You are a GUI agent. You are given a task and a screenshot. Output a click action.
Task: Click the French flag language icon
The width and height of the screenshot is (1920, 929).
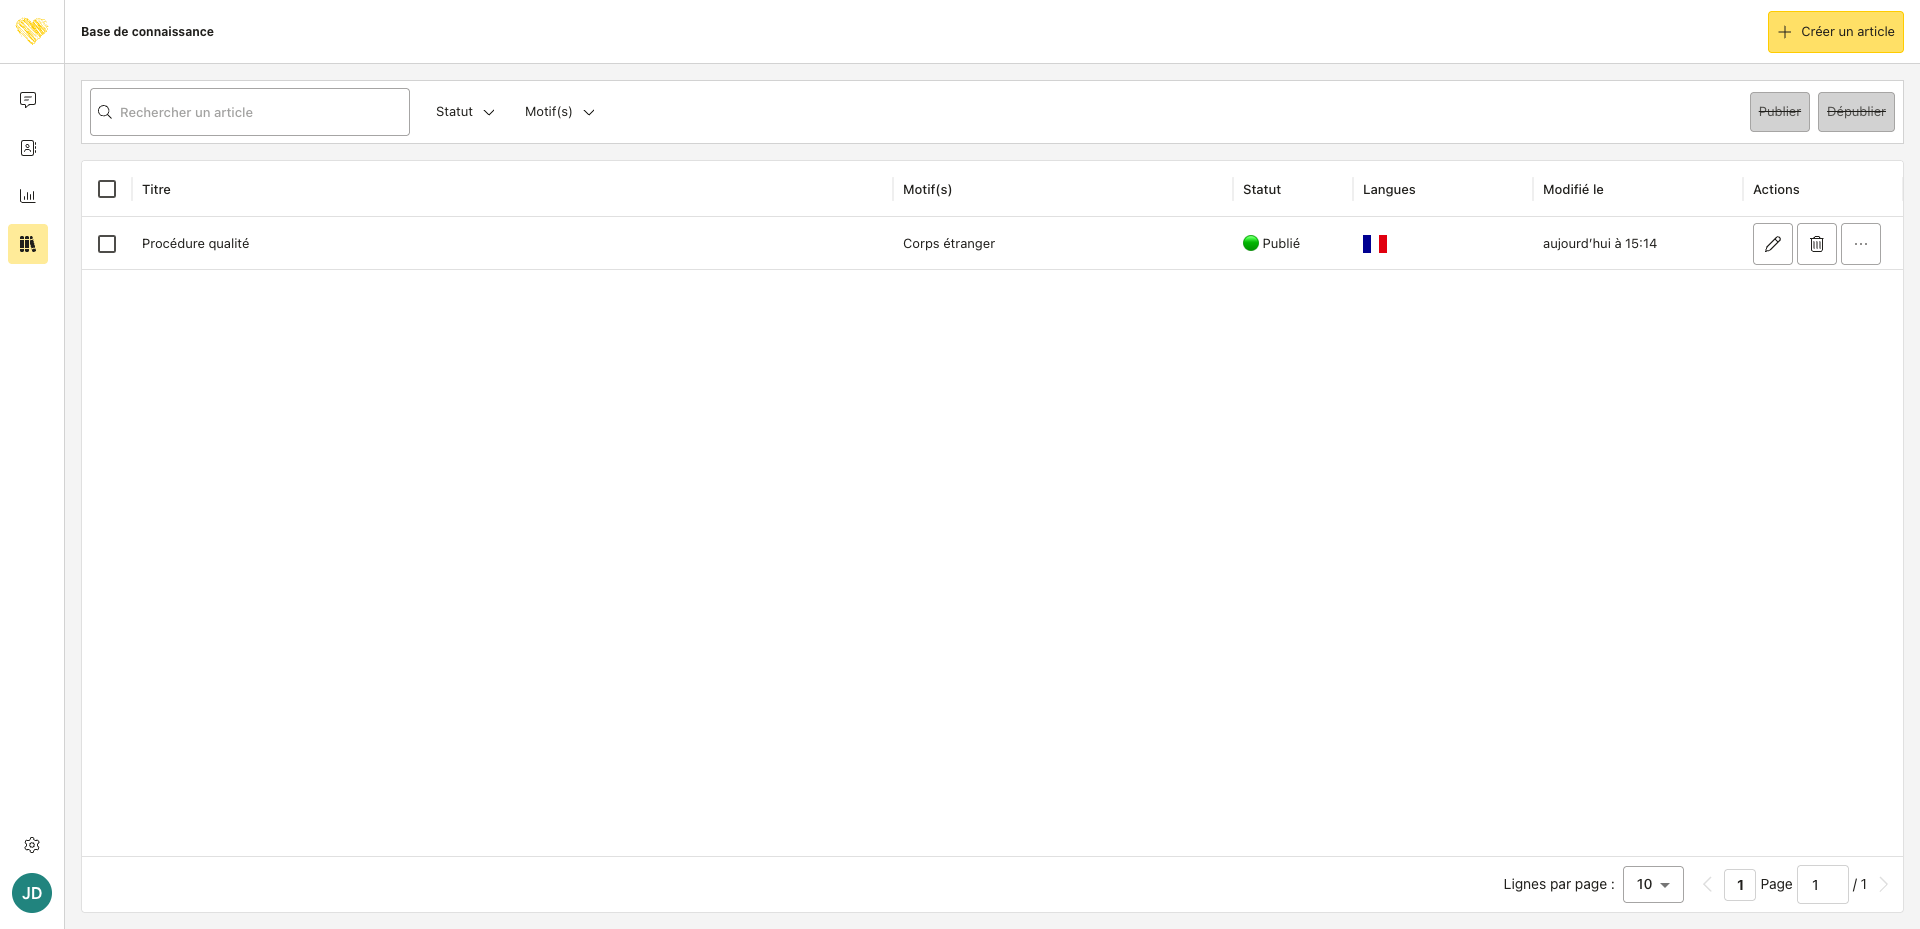pos(1375,244)
